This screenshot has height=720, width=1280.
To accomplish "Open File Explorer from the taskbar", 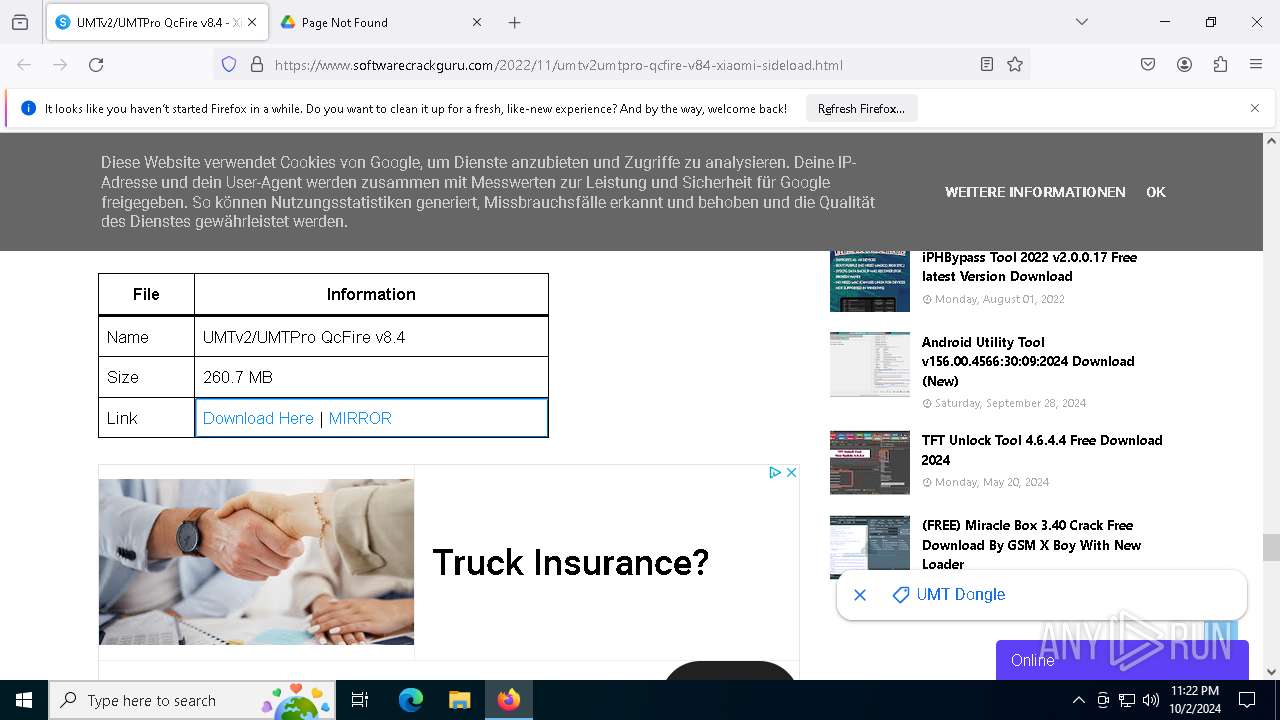I will pyautogui.click(x=459, y=700).
